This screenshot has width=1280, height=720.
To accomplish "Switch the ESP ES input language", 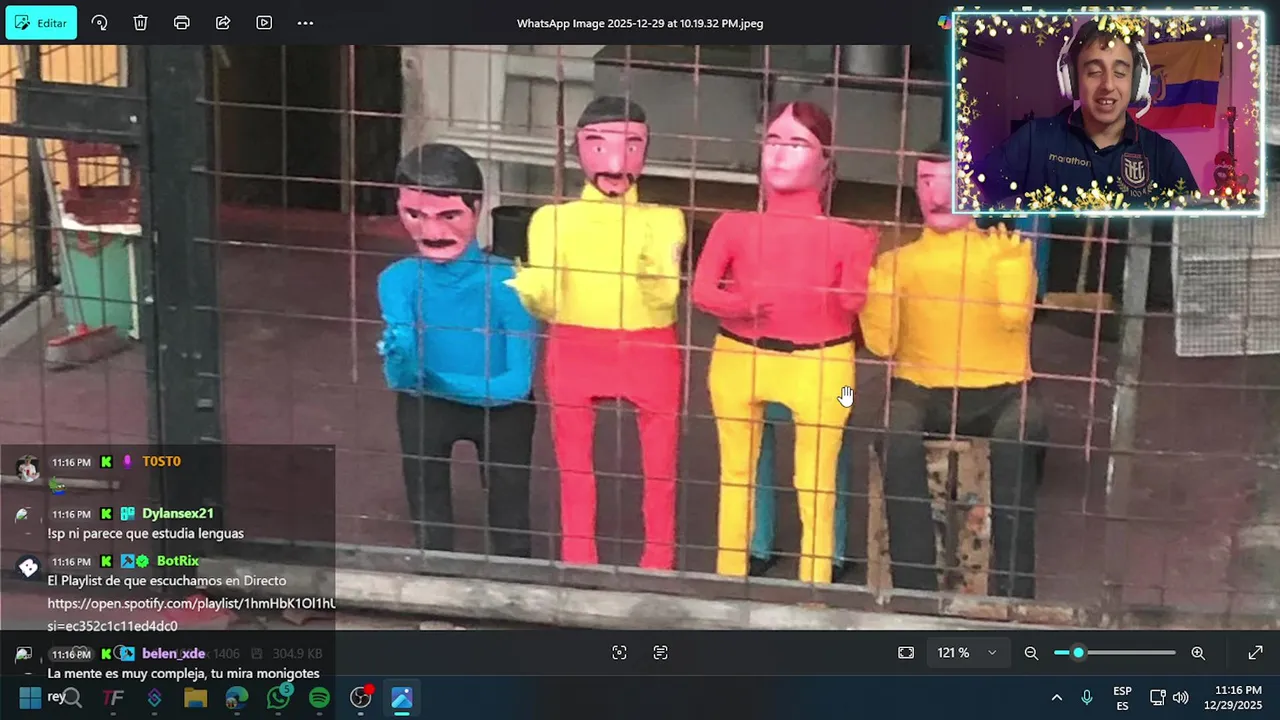I will tap(1122, 698).
